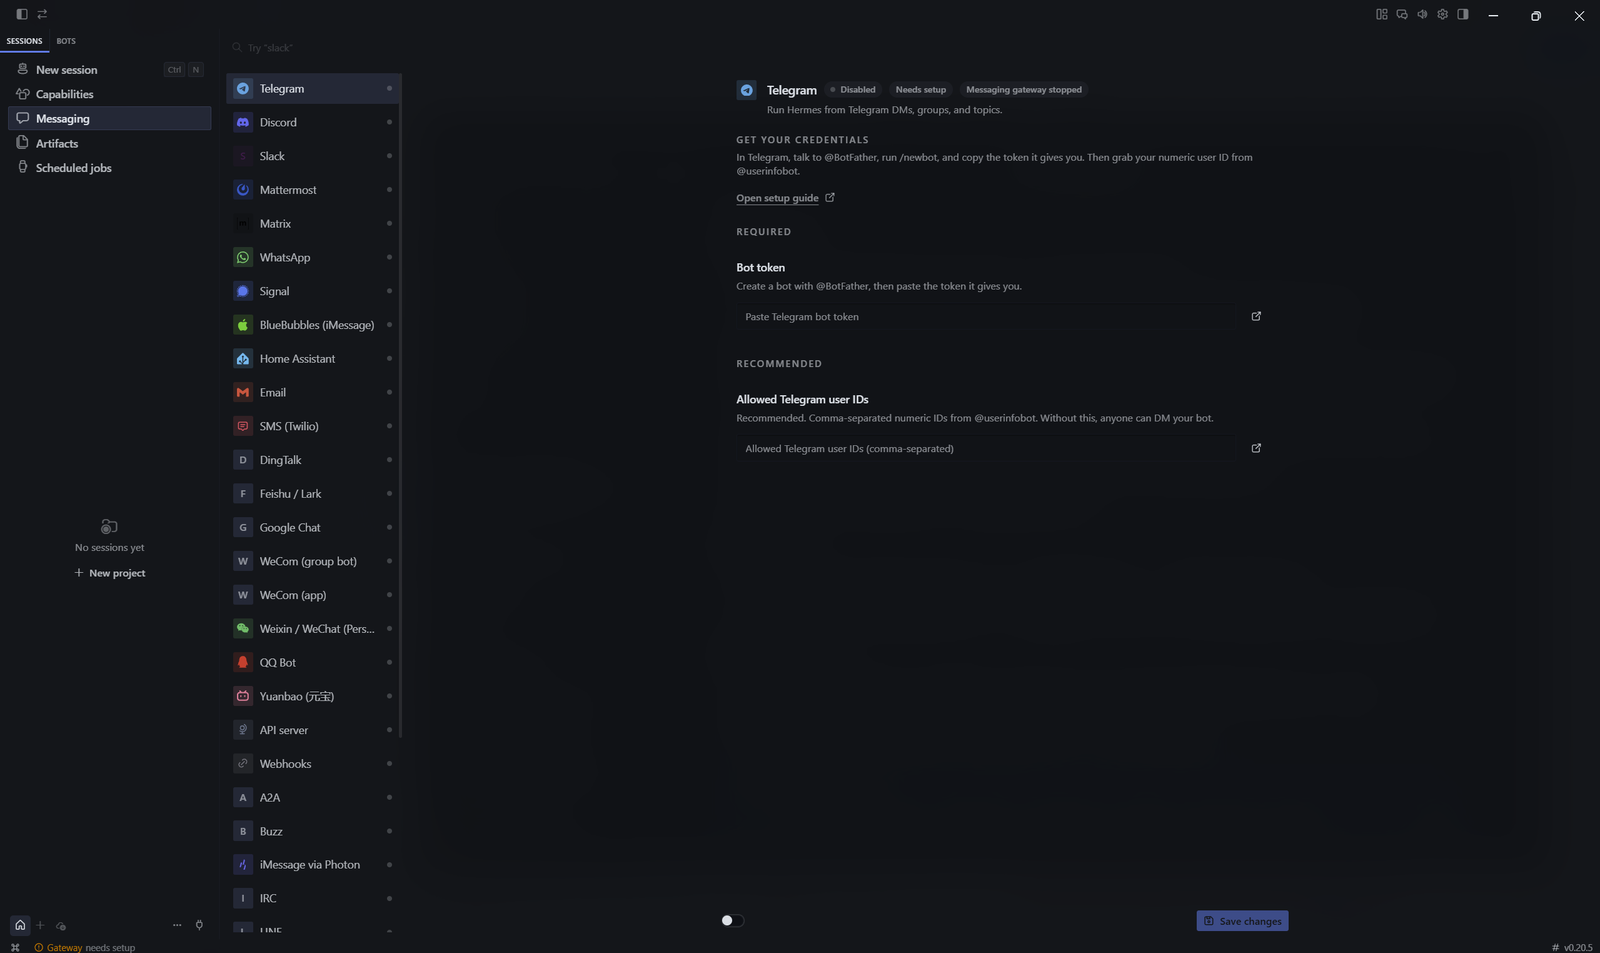Select A2A in the platform list

click(313, 797)
